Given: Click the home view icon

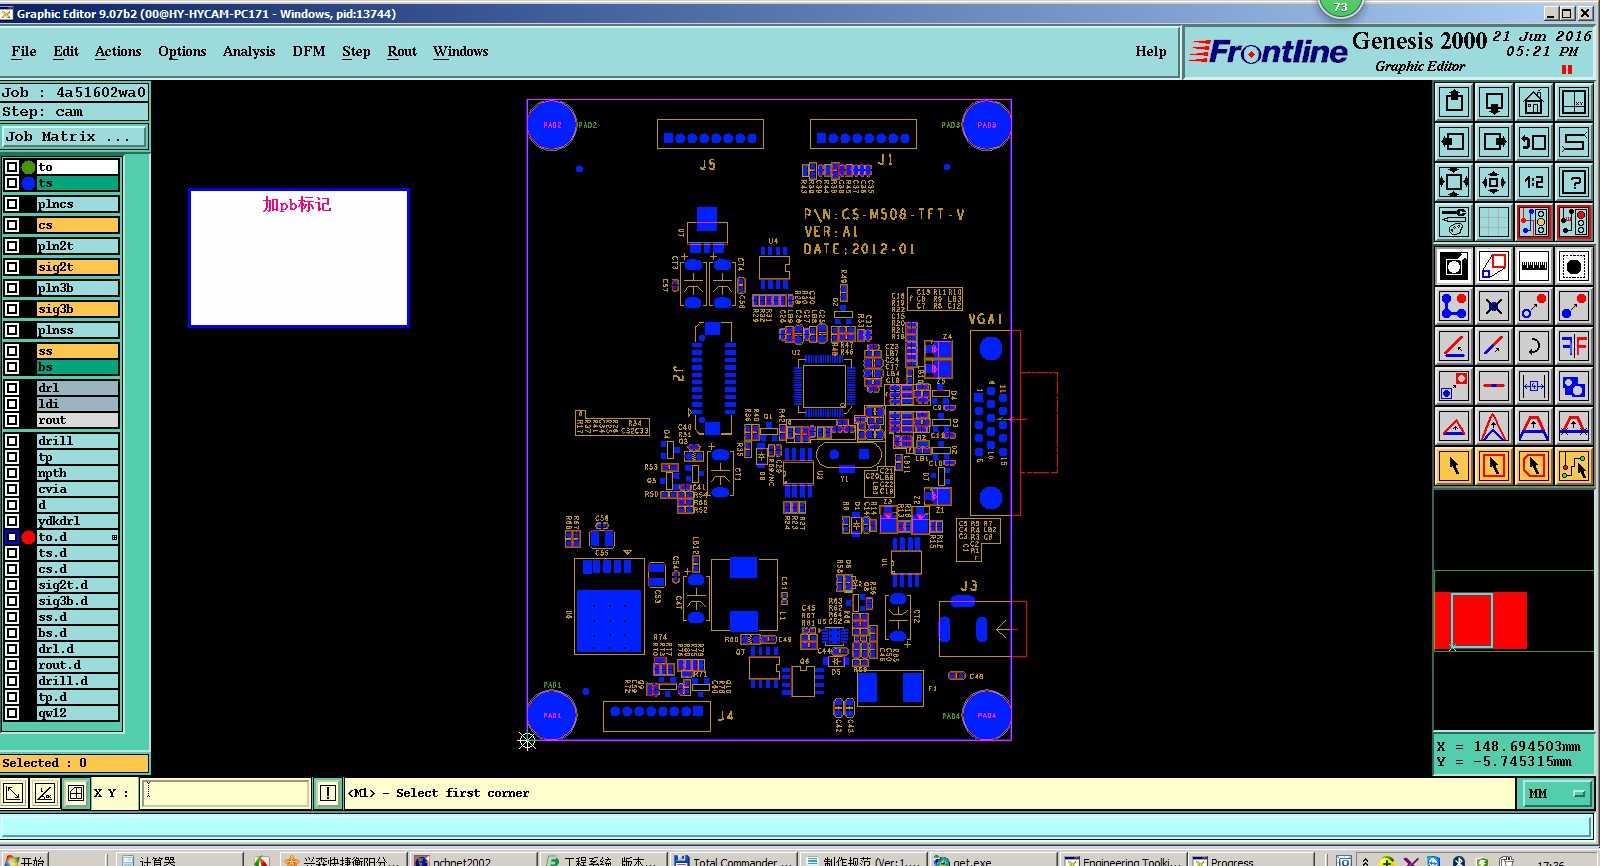Looking at the screenshot, I should pos(1534,102).
